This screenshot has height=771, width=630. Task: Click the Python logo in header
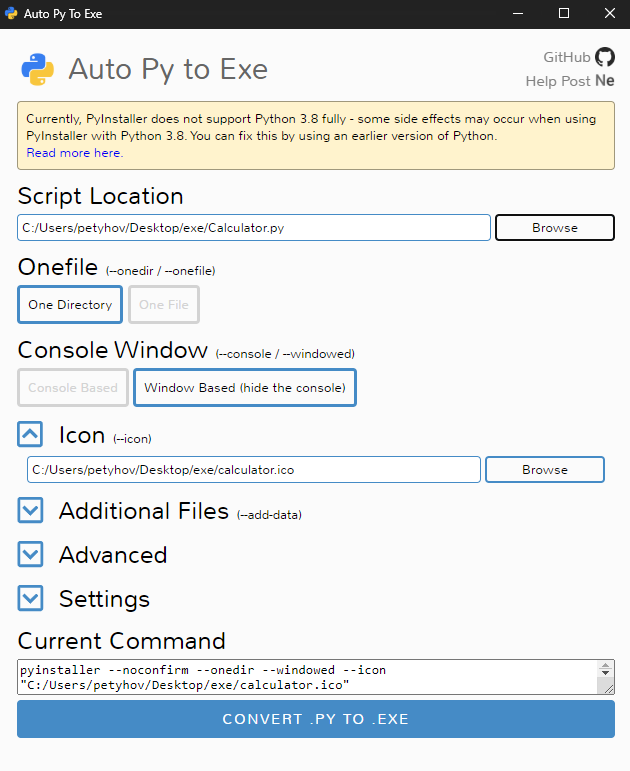click(37, 69)
